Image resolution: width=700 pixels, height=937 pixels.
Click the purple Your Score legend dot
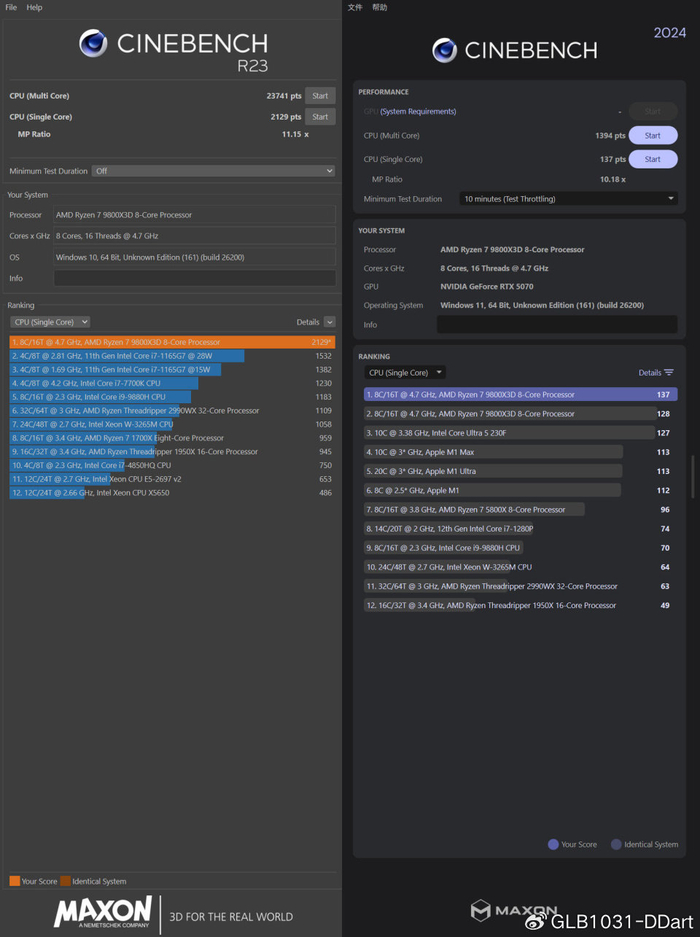553,844
